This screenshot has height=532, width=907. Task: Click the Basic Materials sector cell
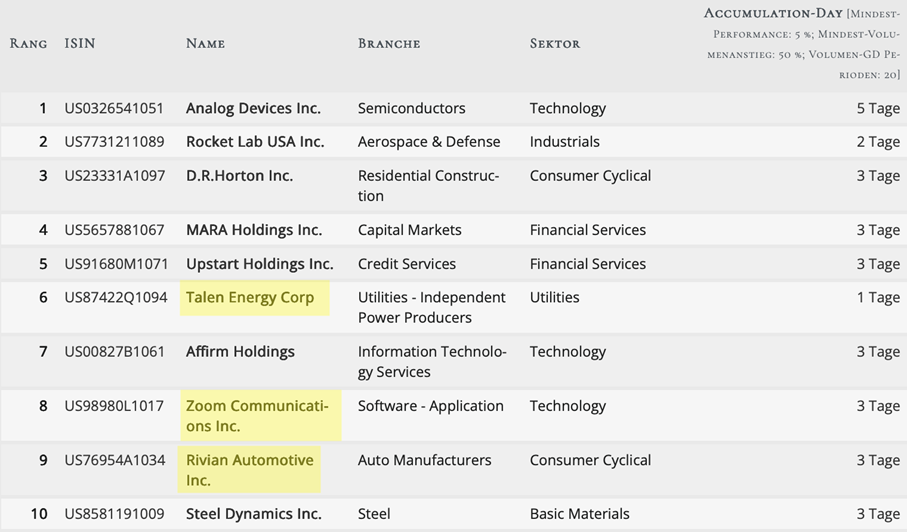[x=580, y=514]
